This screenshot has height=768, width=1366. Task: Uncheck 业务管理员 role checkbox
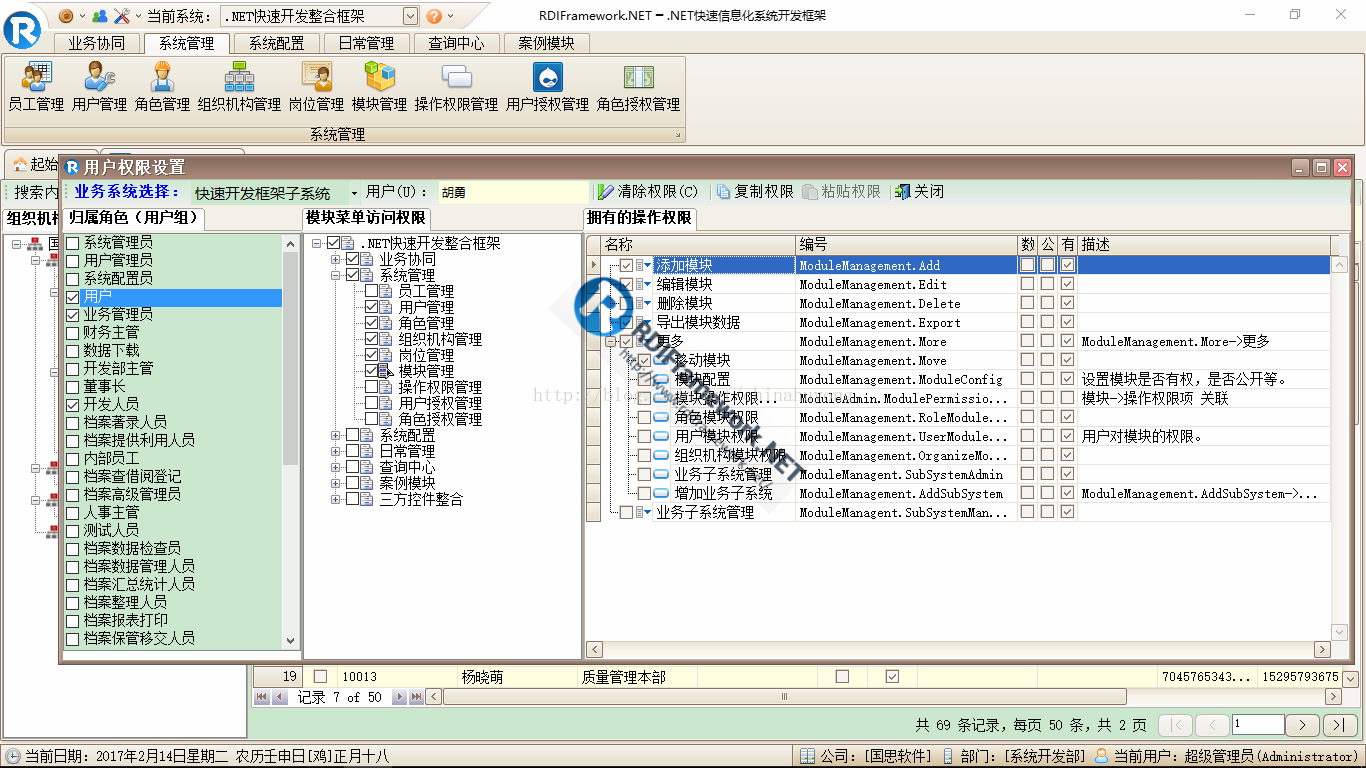point(72,315)
